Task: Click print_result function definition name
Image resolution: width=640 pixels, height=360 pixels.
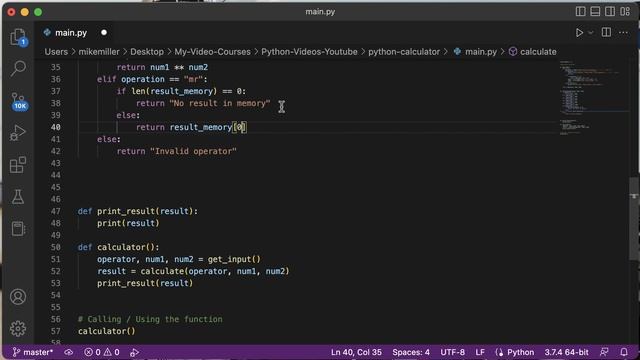Action: click(x=126, y=211)
